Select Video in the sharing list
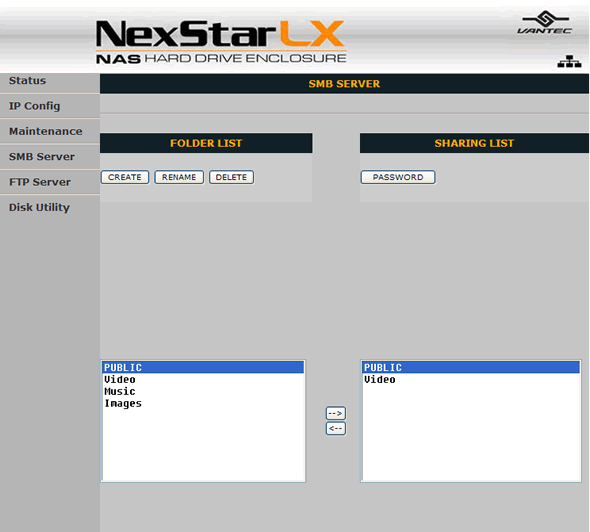Screen dimensions: 590x532 471,379
